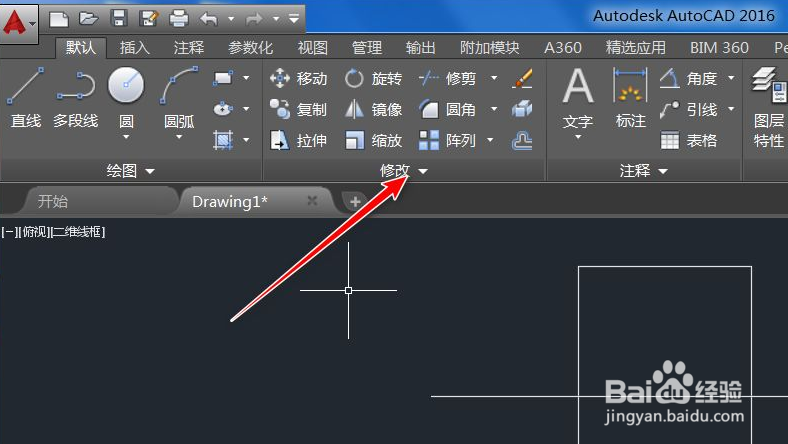This screenshot has height=444, width=788.
Task: Click the 拉伸 stretch tool
Action: 299,140
